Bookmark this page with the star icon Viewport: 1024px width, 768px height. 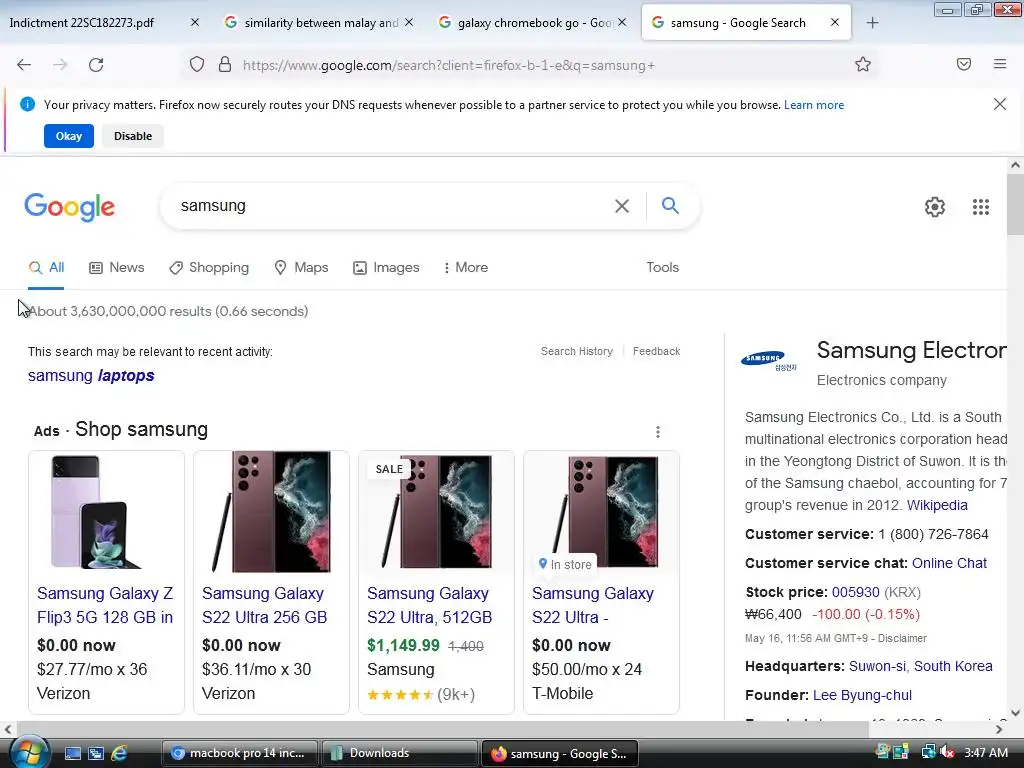863,64
